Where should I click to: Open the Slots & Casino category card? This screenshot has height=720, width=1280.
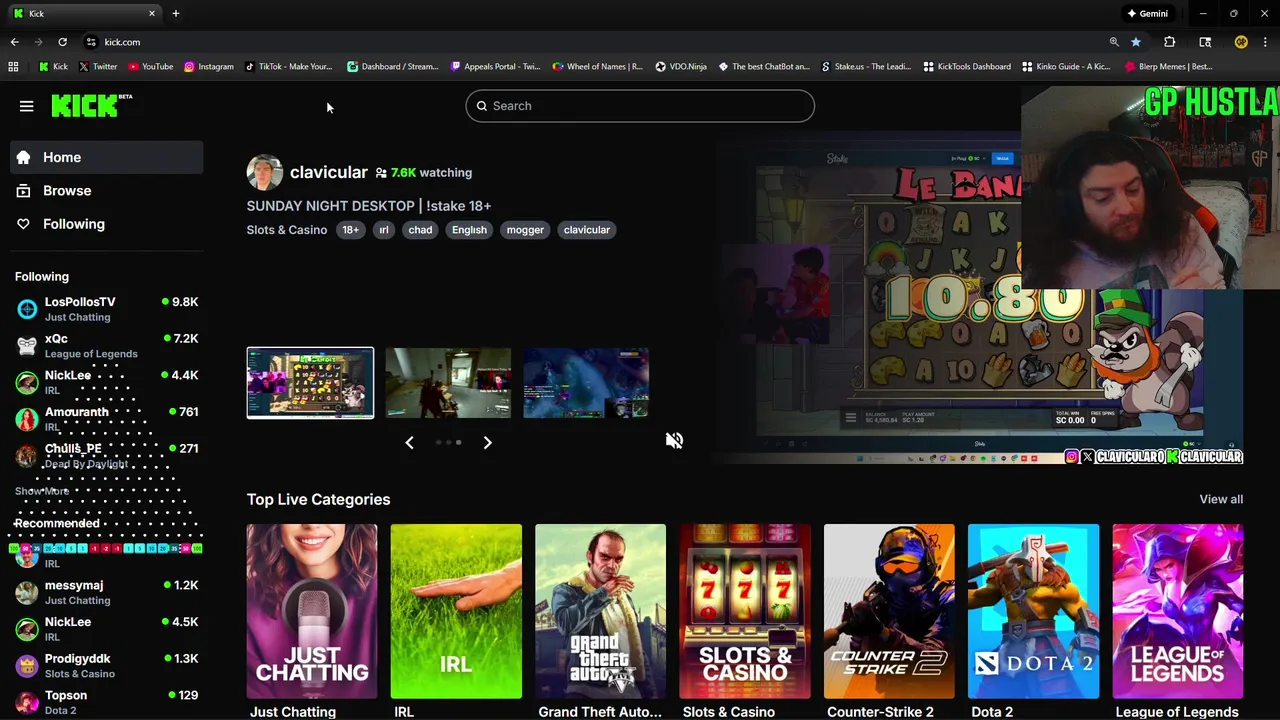[x=745, y=611]
